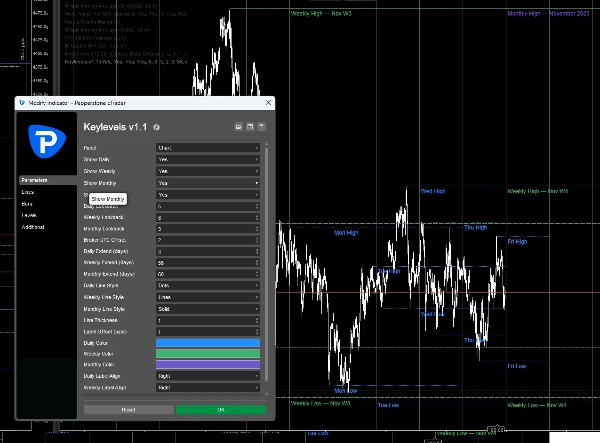
Task: Click 'Weekly Low — Nov W3' chart label
Action: (321, 403)
